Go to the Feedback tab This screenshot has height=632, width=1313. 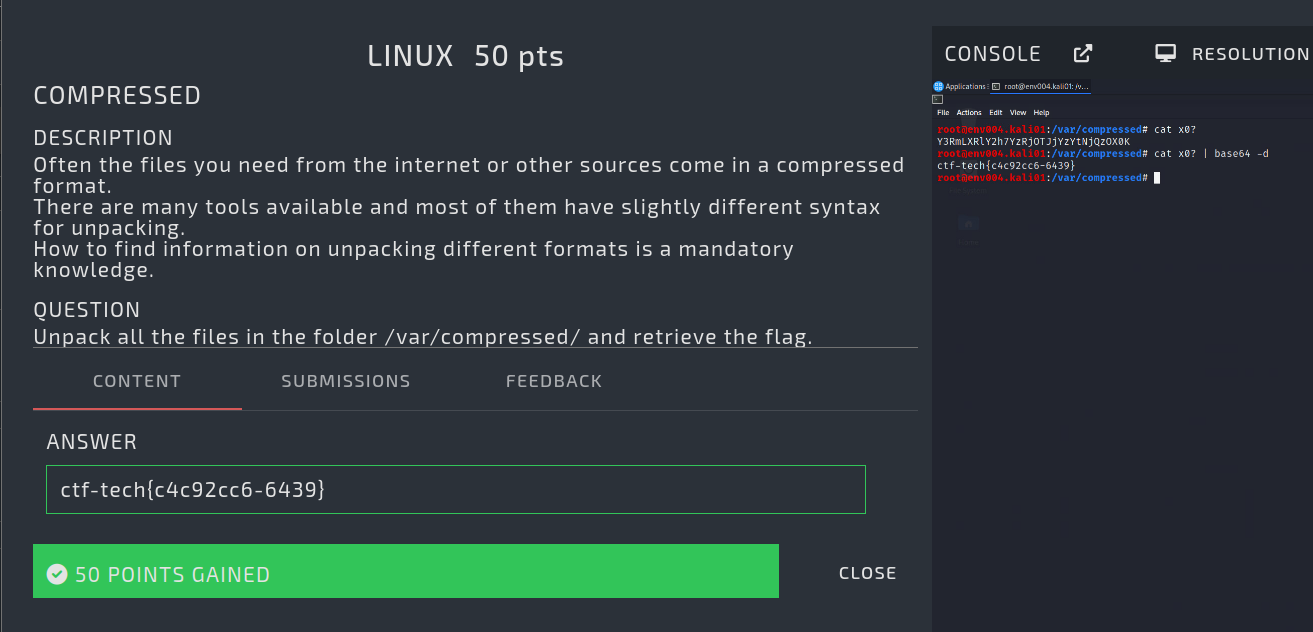[x=554, y=381]
